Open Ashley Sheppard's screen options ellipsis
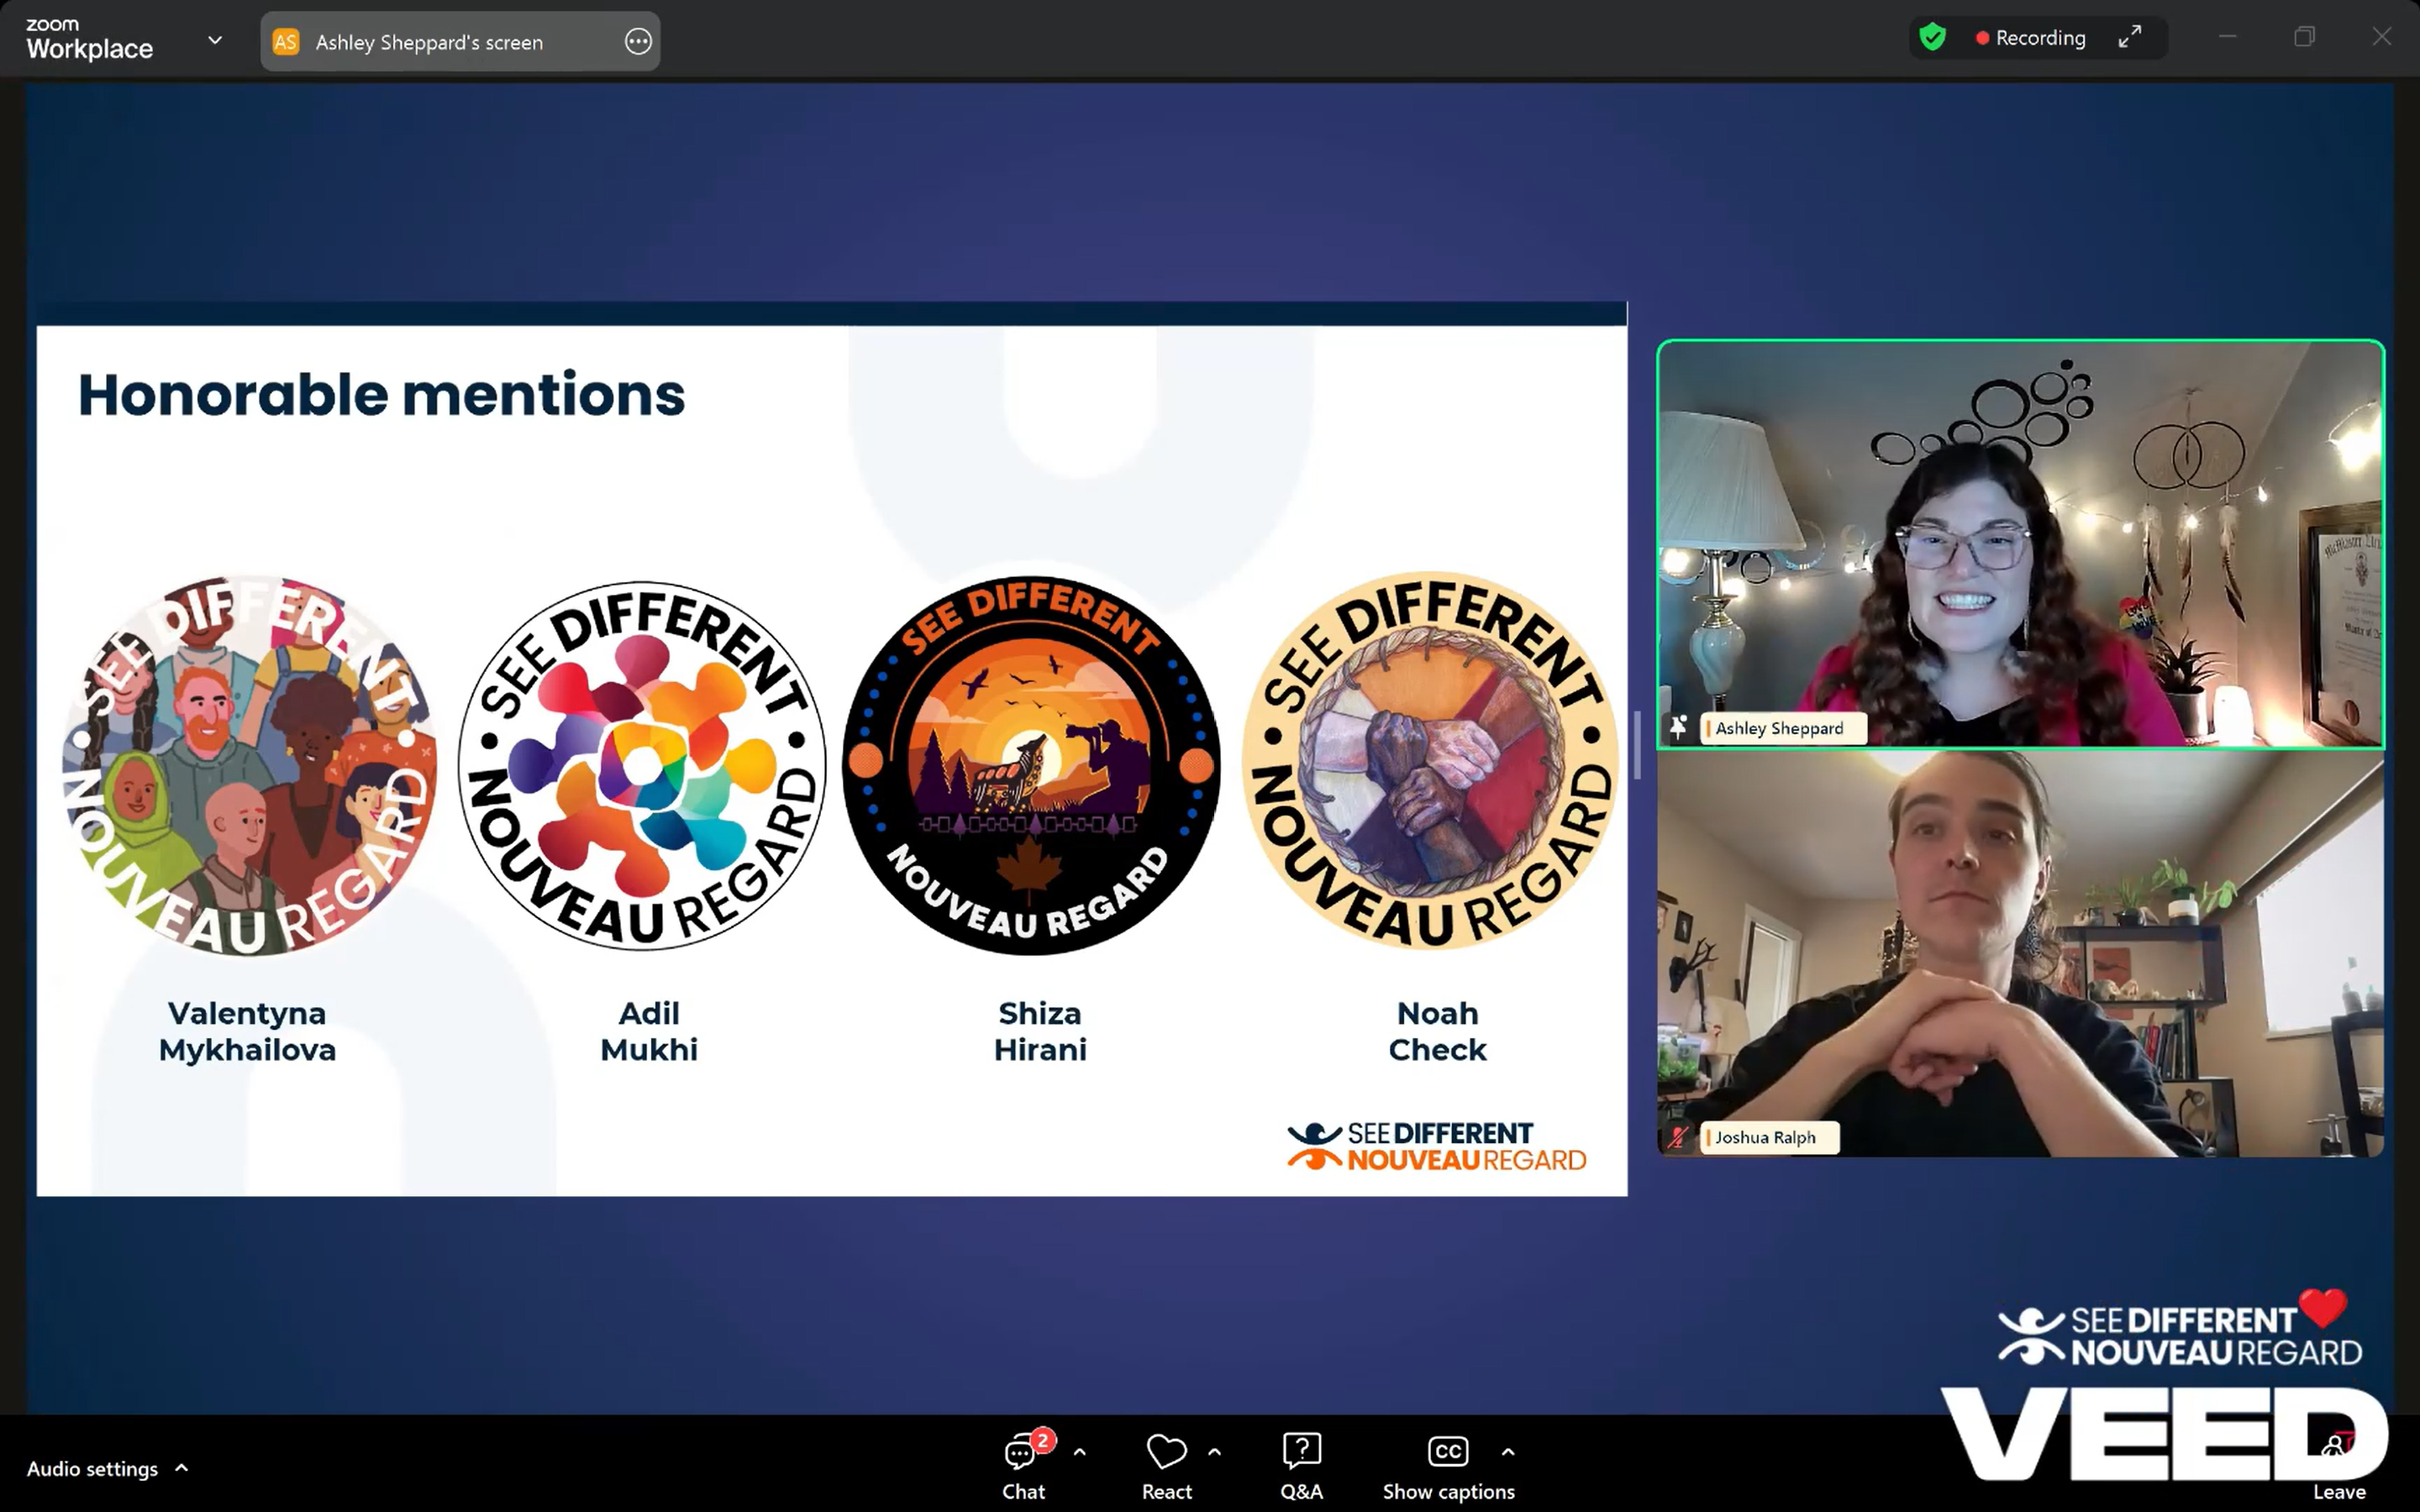This screenshot has width=2420, height=1512. point(638,41)
